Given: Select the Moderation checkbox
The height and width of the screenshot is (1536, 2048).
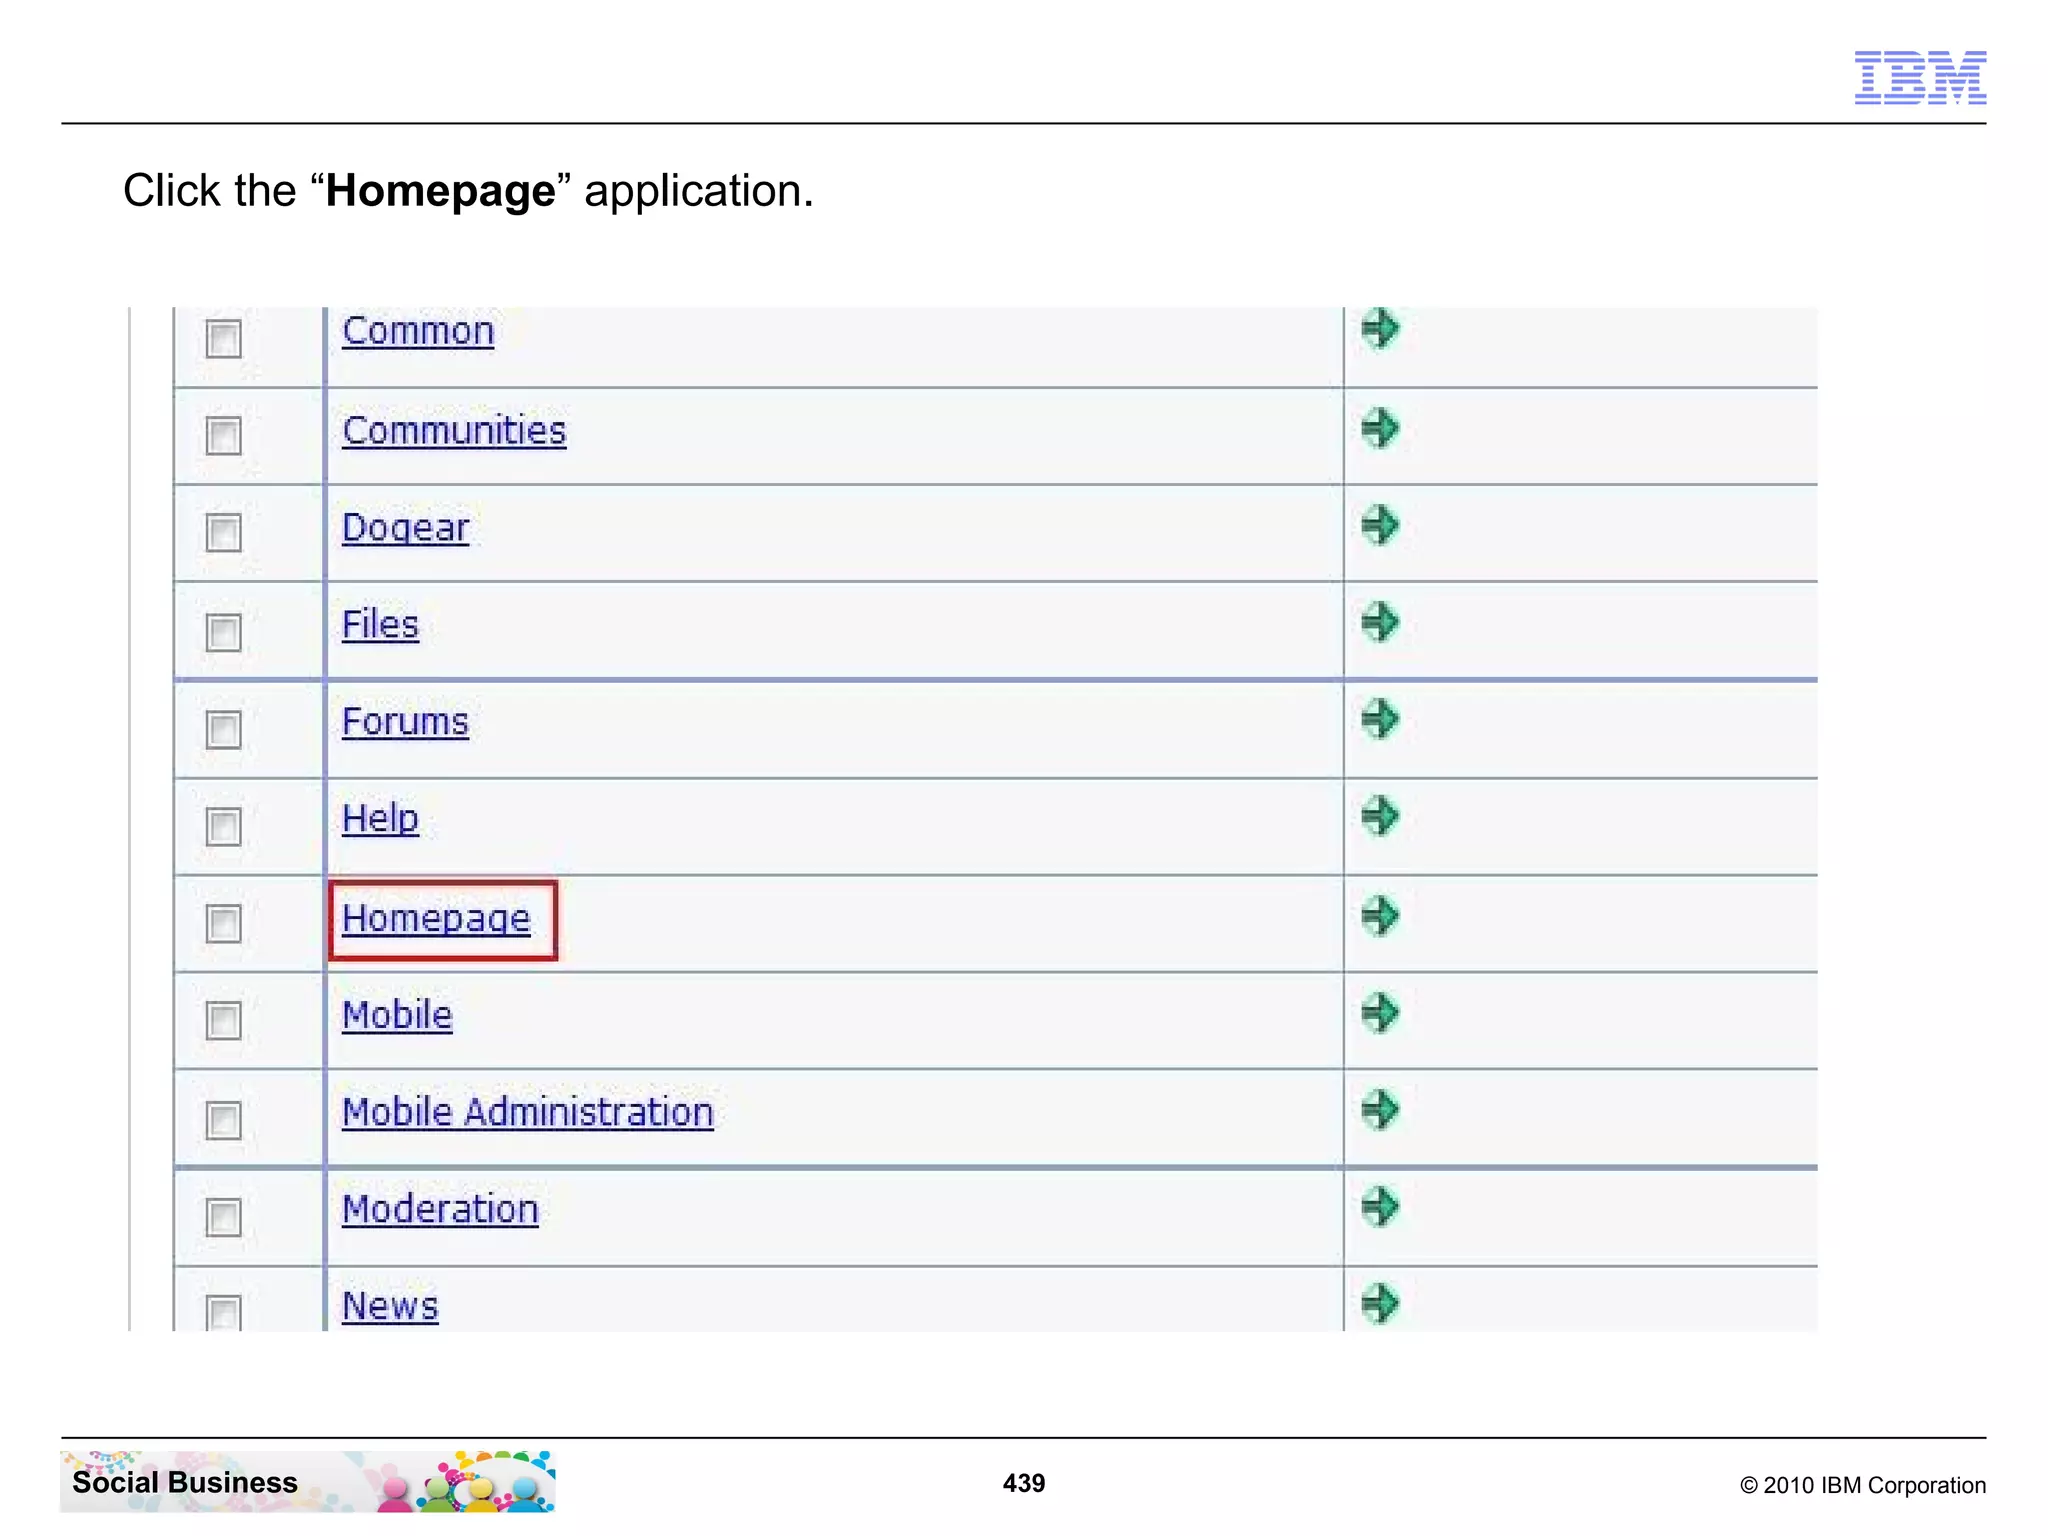Looking at the screenshot, I should pyautogui.click(x=223, y=1217).
